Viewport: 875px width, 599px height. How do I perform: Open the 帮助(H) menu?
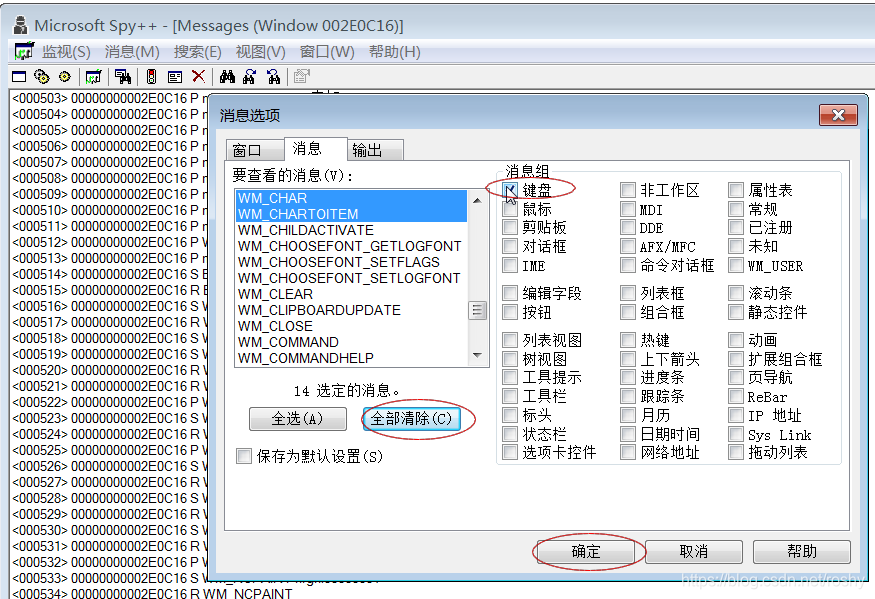click(x=395, y=52)
